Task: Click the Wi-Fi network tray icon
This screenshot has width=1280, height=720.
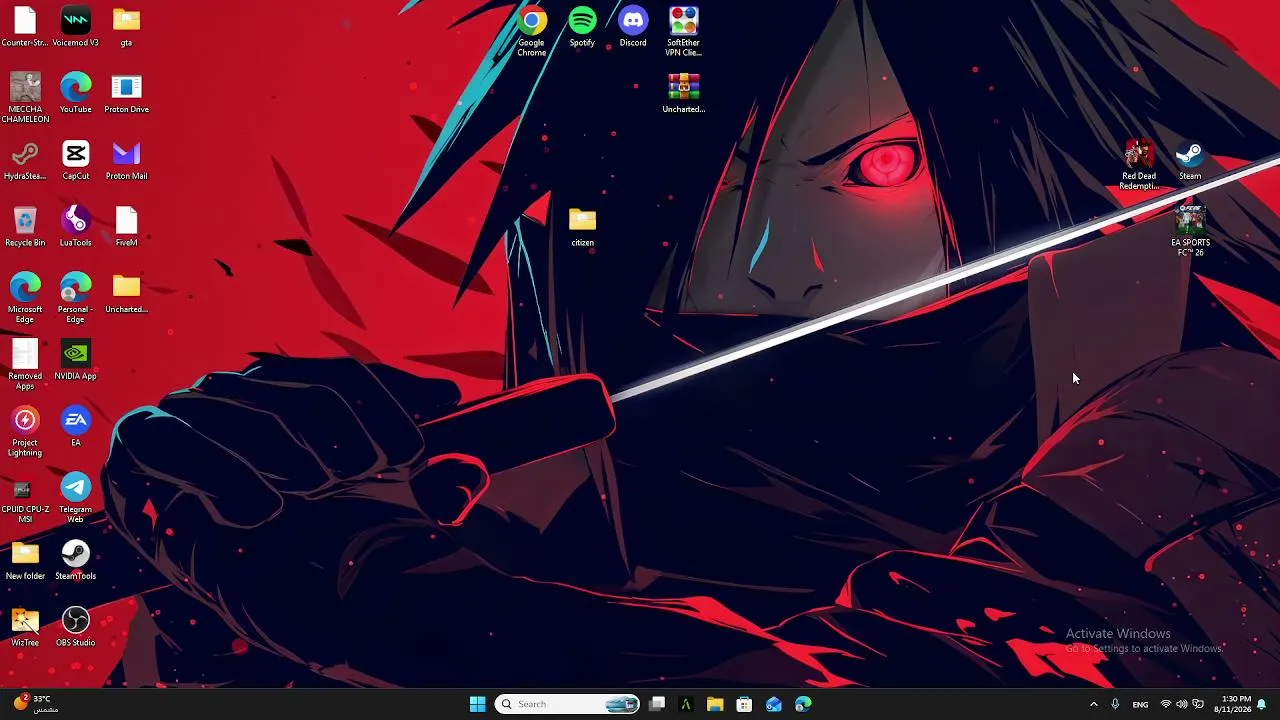Action: pos(1166,704)
